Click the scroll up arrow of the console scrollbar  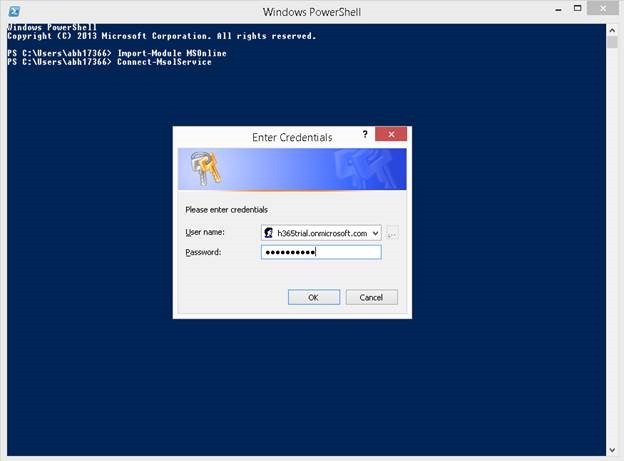coord(612,30)
